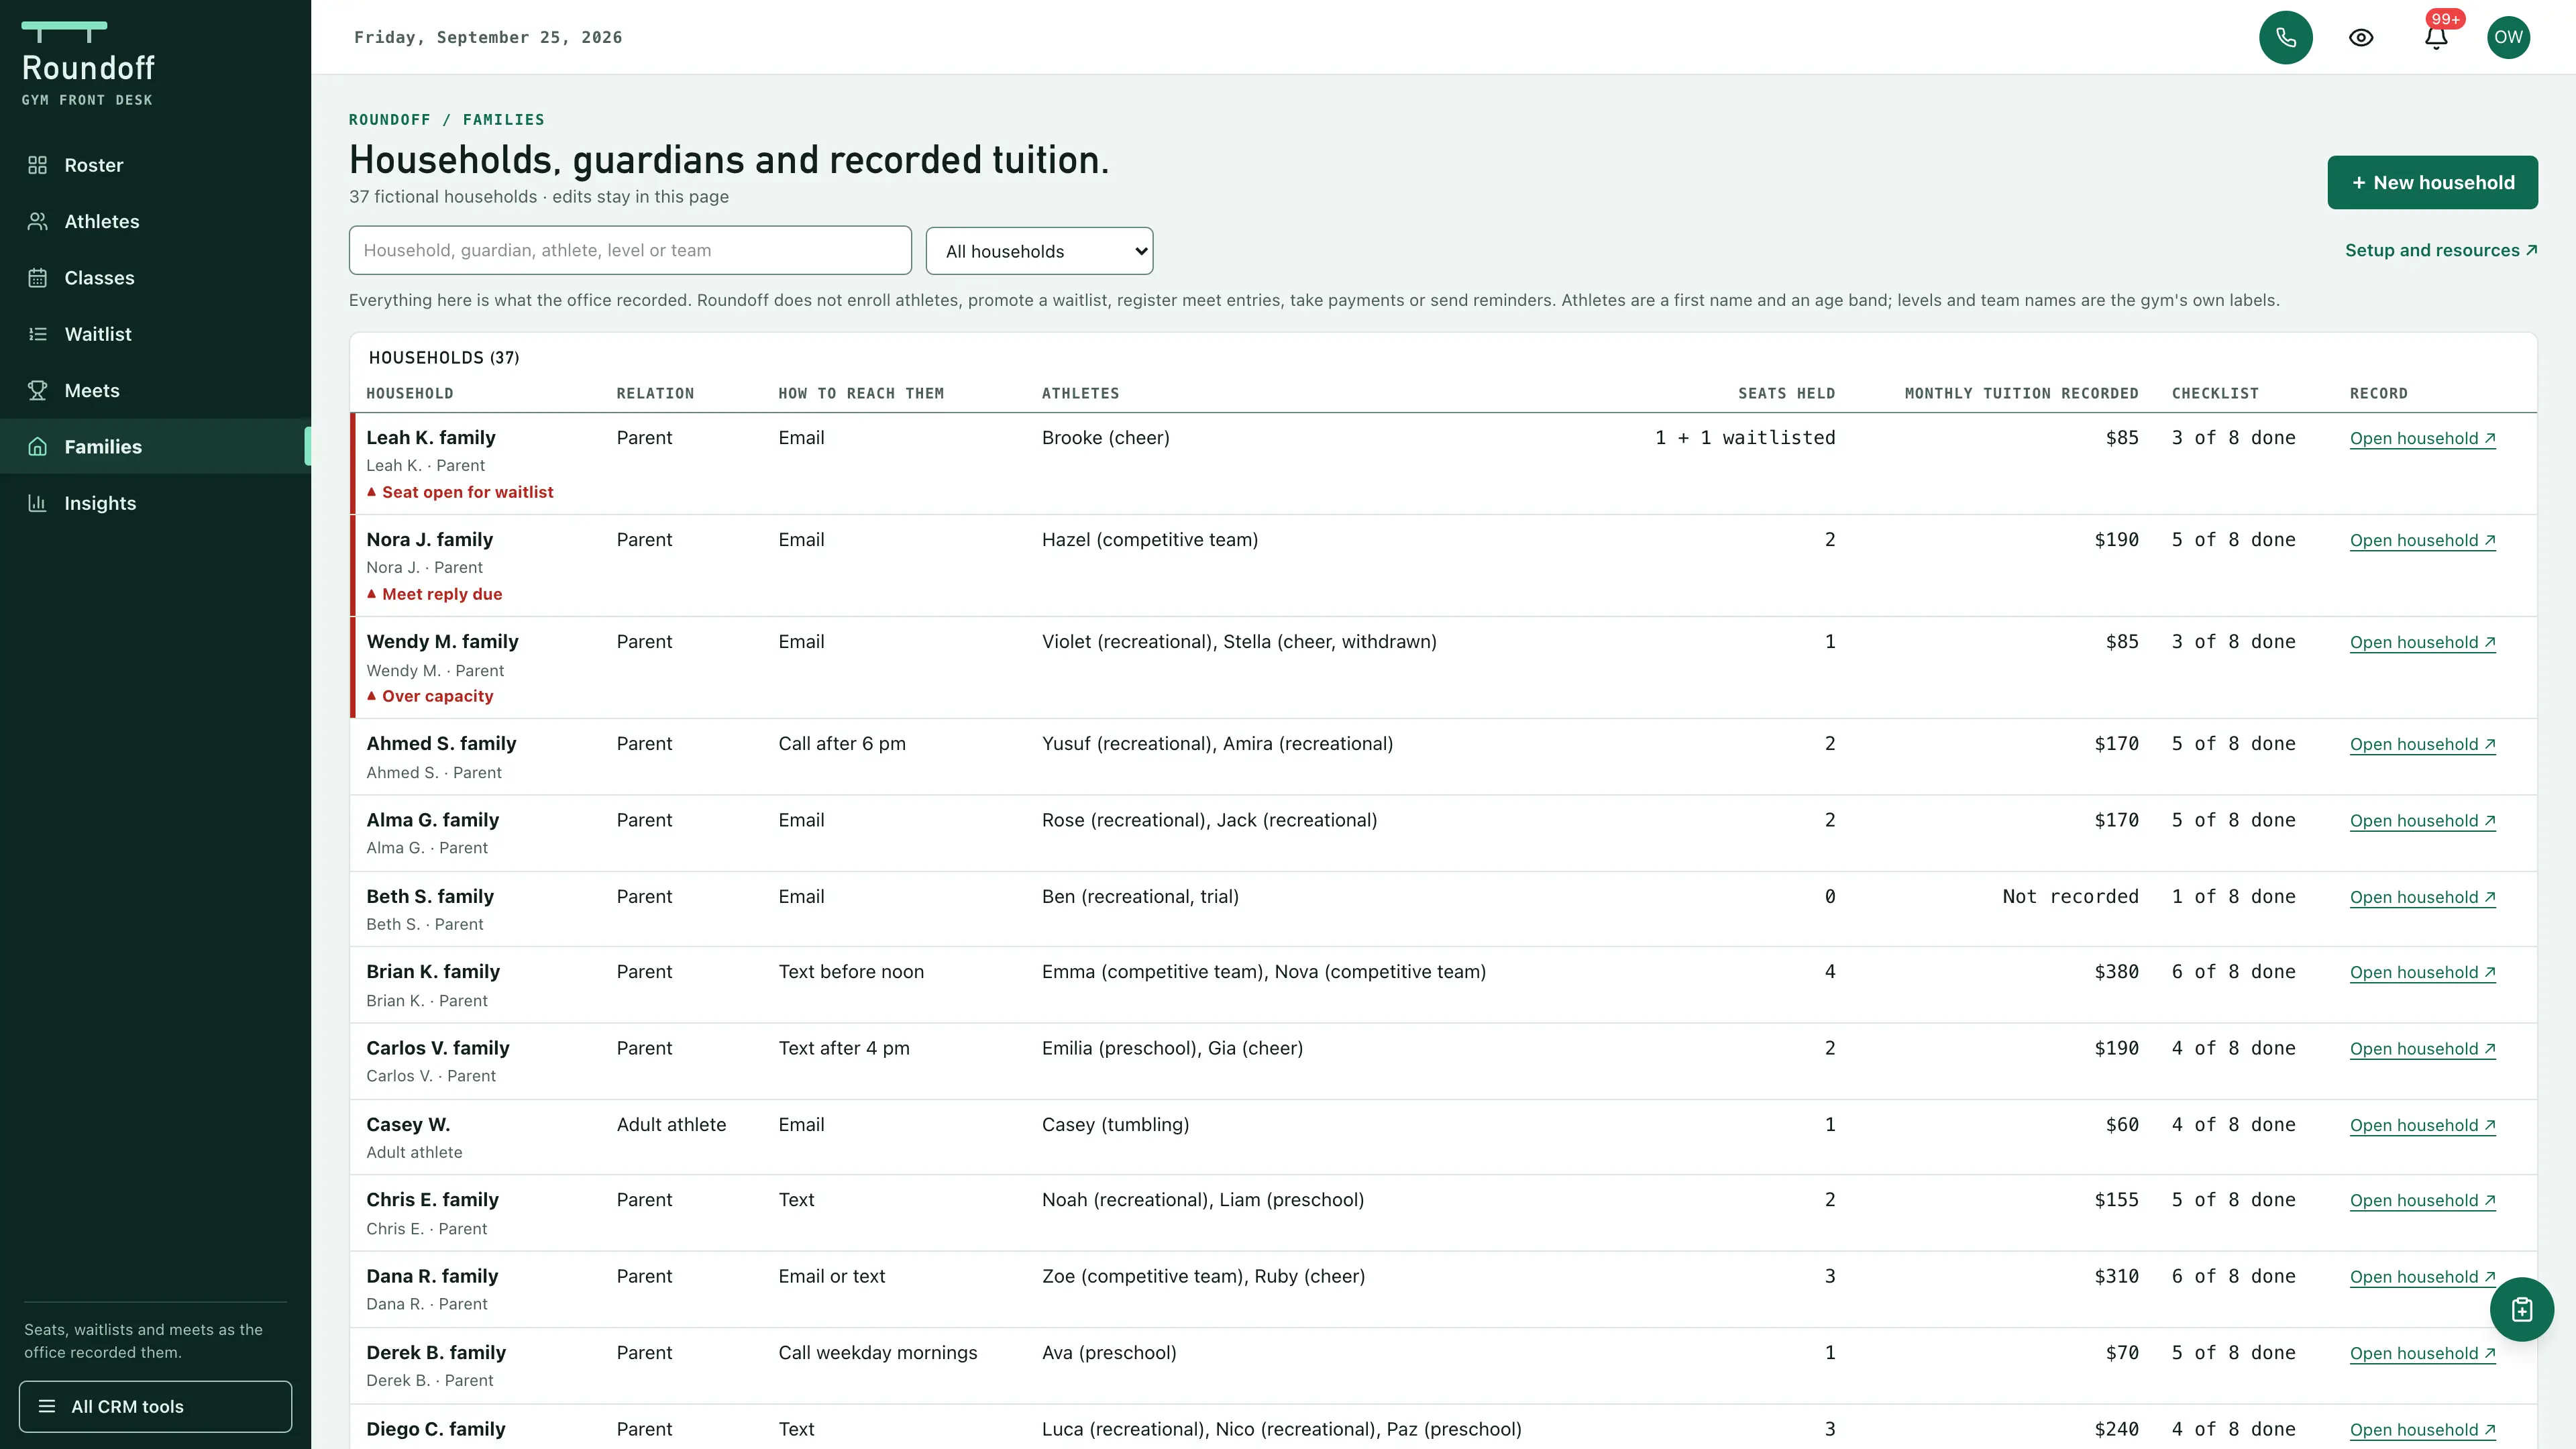Screen dimensions: 2576x1449
Task: Open household record for Casey W.
Action: (x=2422, y=1125)
